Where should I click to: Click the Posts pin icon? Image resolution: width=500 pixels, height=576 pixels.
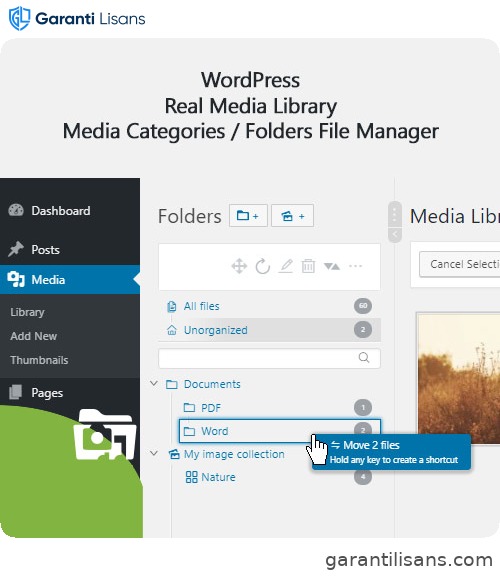click(16, 249)
